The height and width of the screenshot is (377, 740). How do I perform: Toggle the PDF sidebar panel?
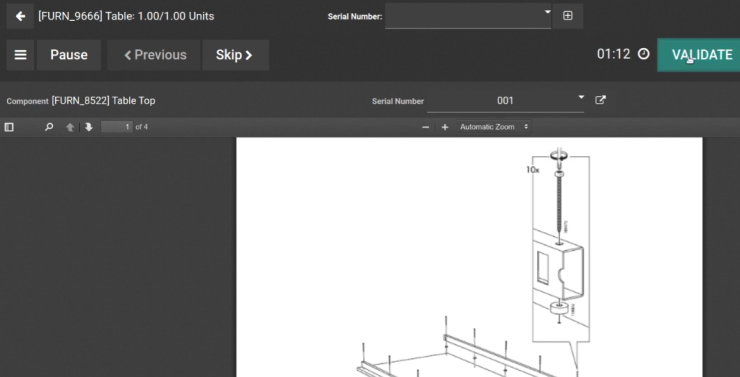click(9, 127)
